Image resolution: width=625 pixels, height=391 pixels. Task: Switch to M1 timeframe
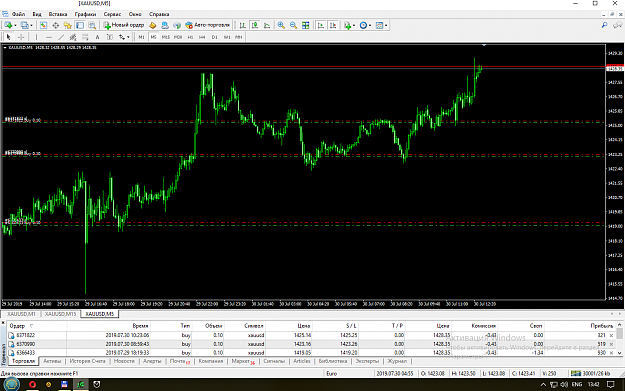point(141,37)
